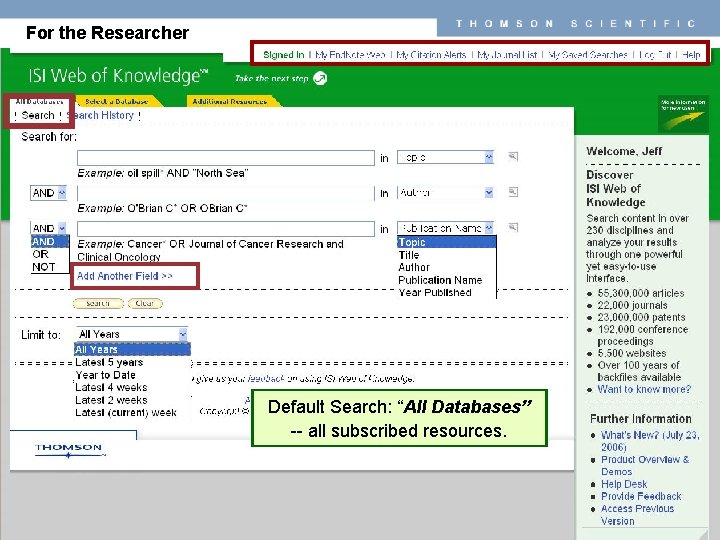720x540 pixels.
Task: Select Topic in the field list
Action: tap(446, 242)
